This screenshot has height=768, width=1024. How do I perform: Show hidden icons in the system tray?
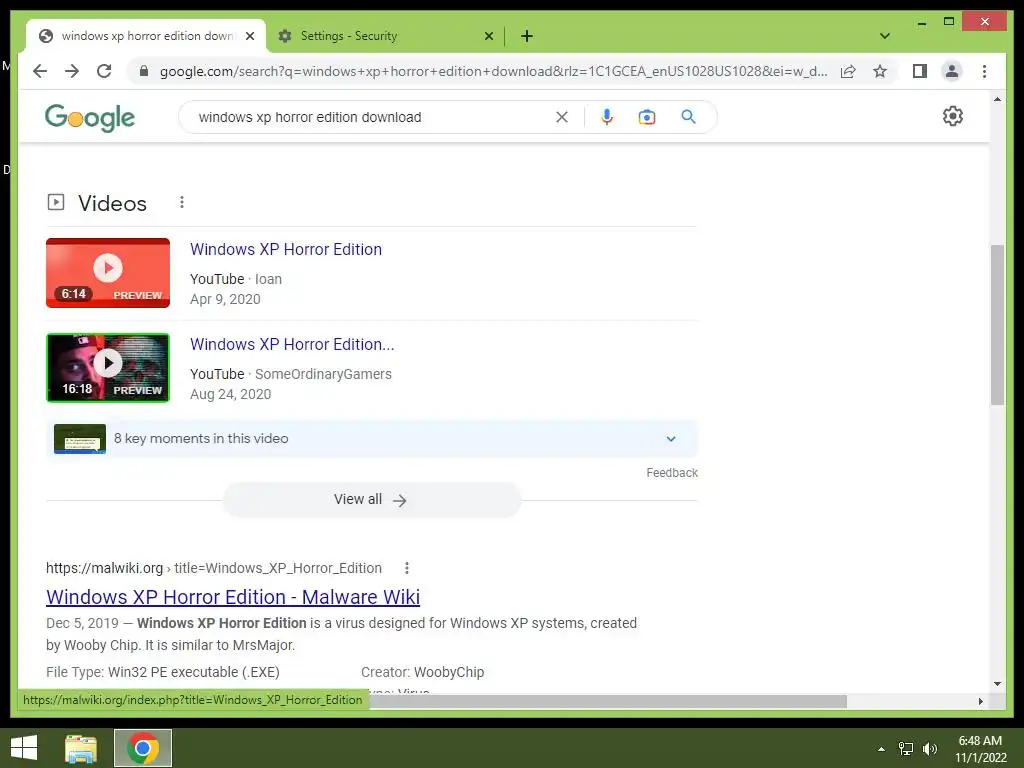pyautogui.click(x=881, y=749)
